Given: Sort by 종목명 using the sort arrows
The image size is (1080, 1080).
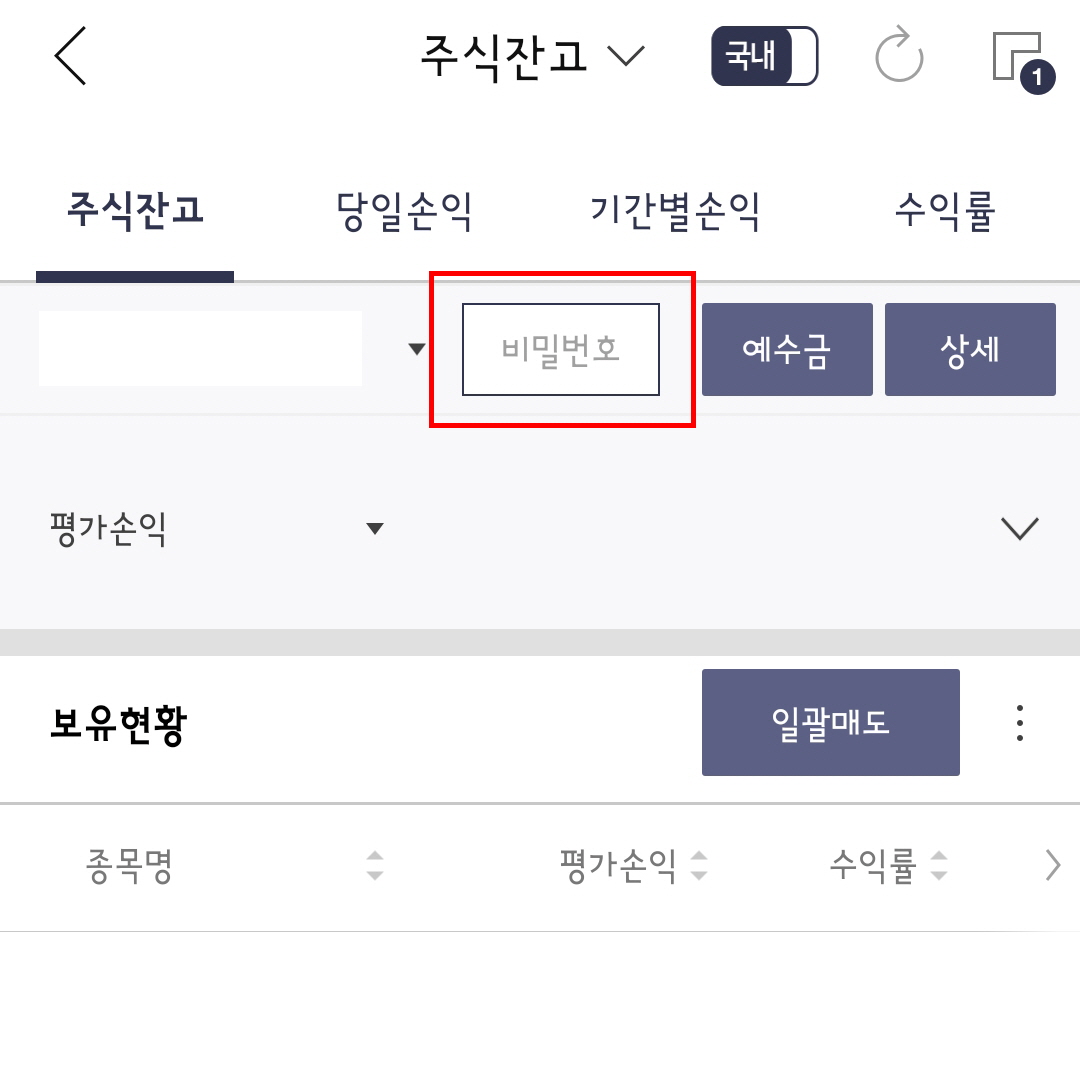Looking at the screenshot, I should pos(375,865).
